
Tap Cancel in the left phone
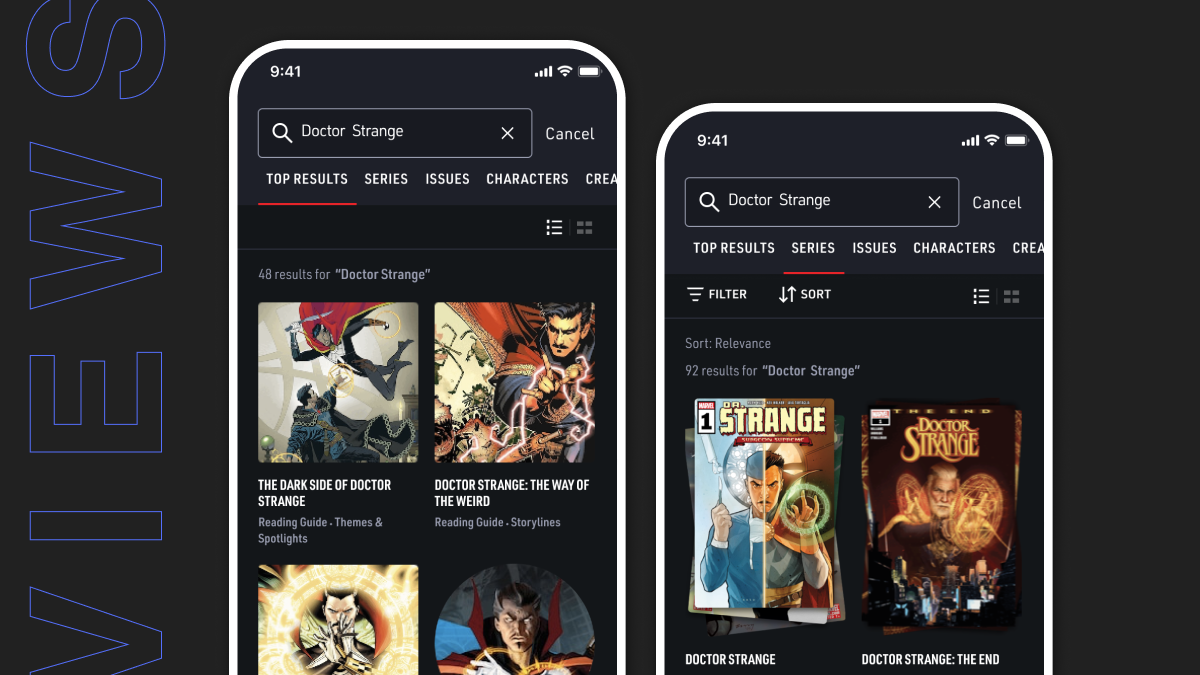(570, 133)
